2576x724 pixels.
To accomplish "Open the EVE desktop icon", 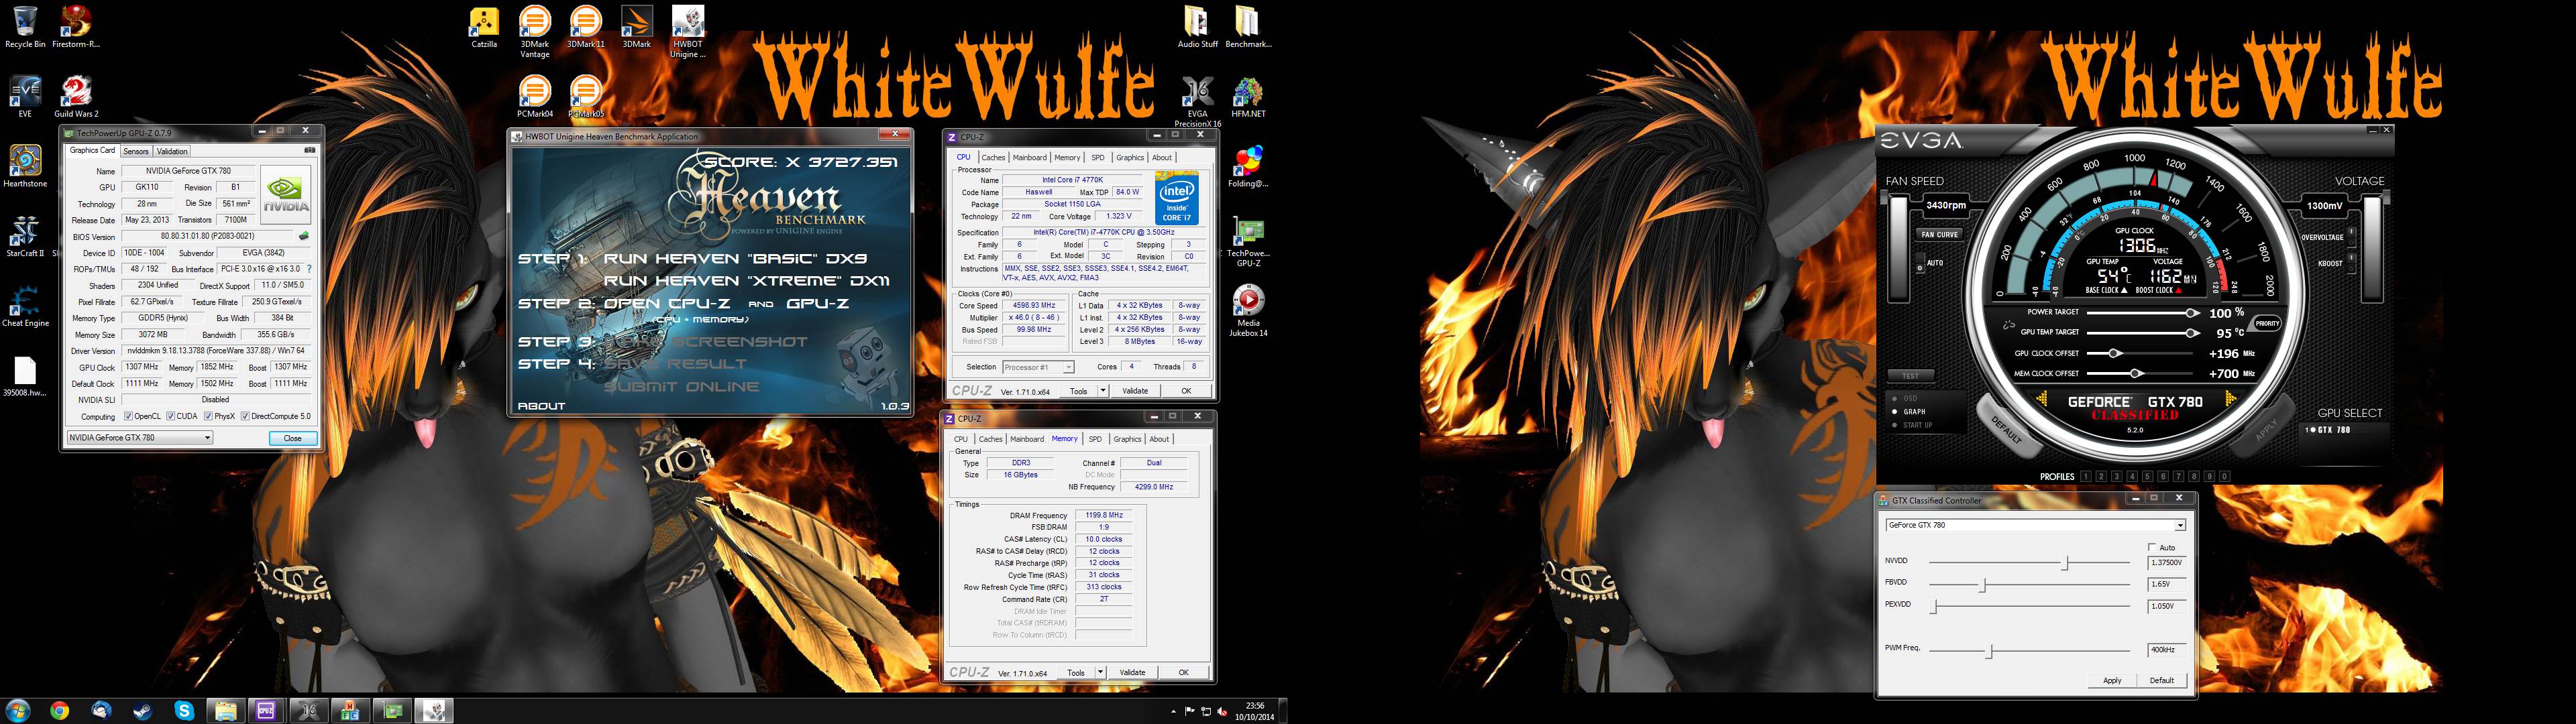I will point(25,96).
